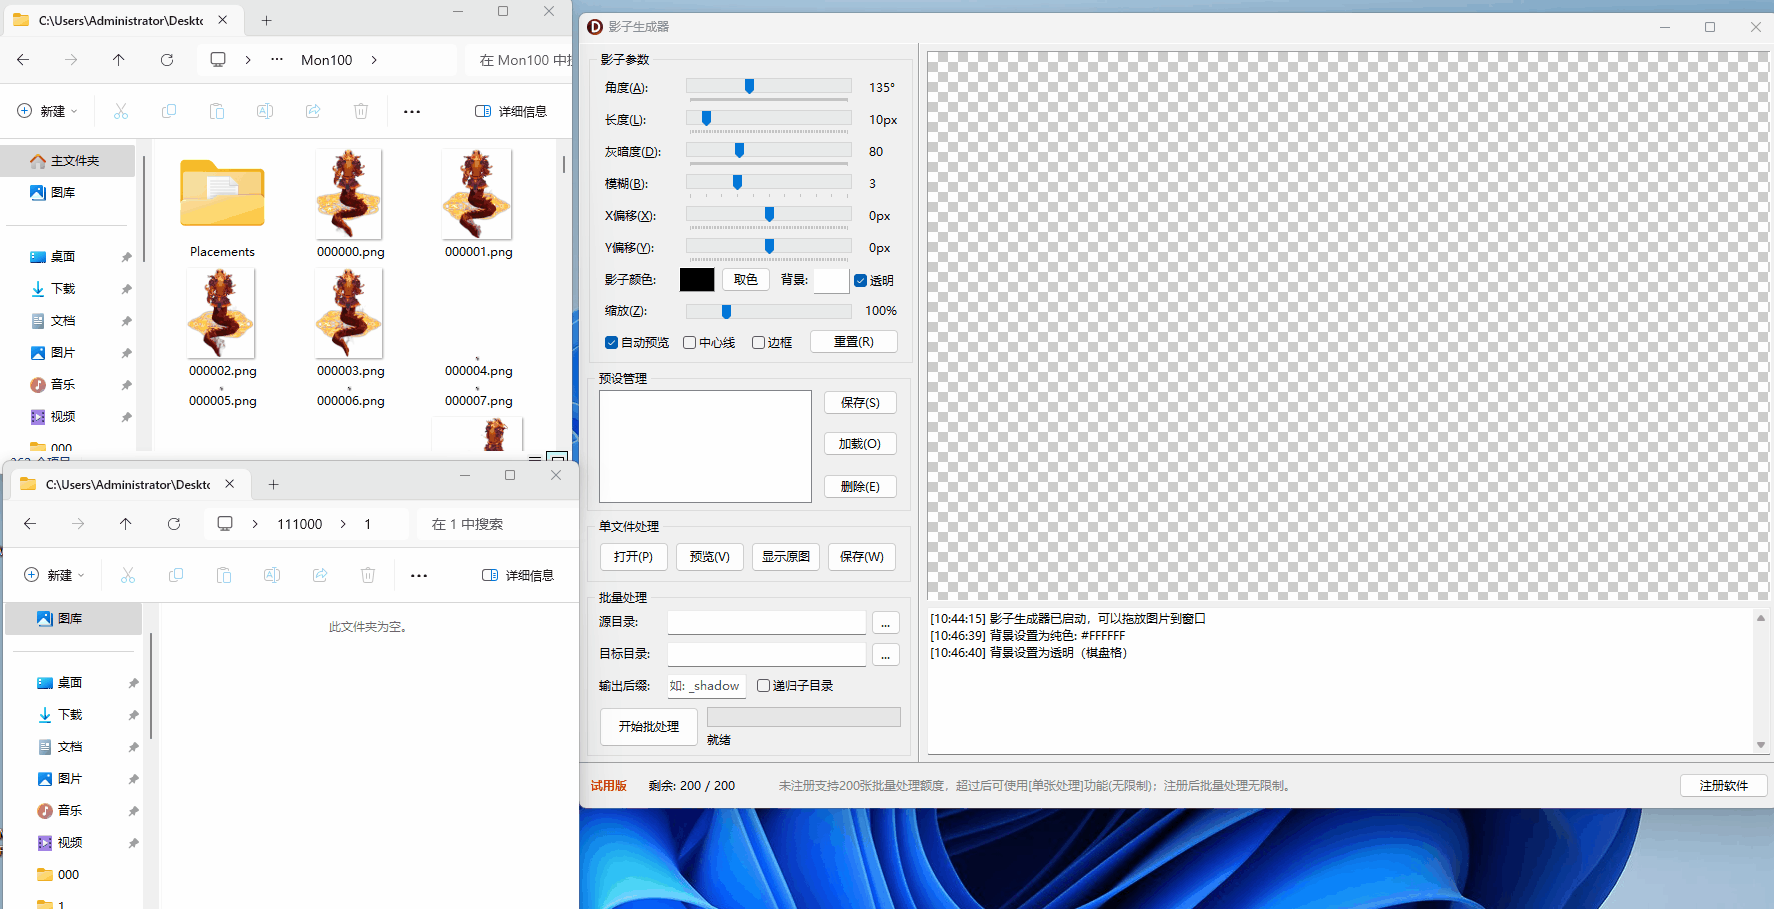Expand the chevron after 111000 in address bar
Viewport: 1774px width, 909px height.
(343, 524)
